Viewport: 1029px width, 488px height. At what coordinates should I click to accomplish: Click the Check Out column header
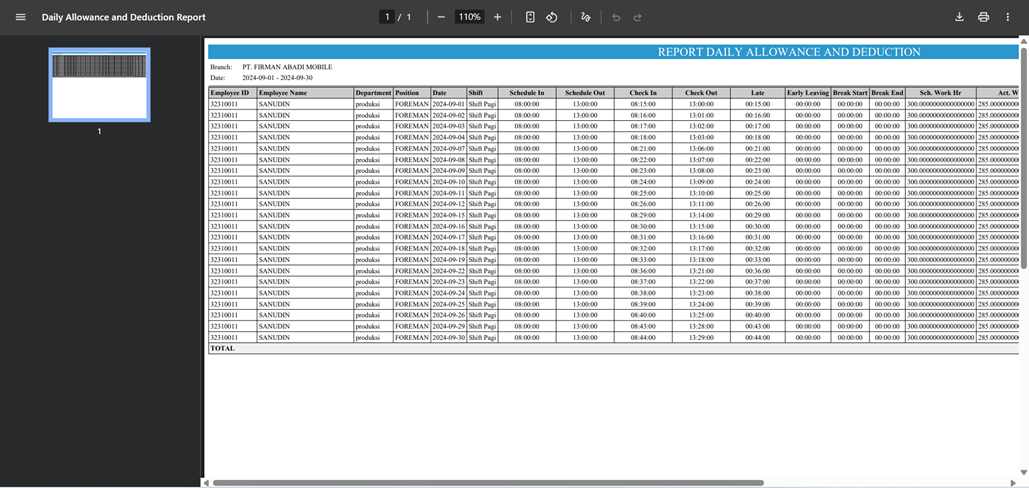click(701, 93)
